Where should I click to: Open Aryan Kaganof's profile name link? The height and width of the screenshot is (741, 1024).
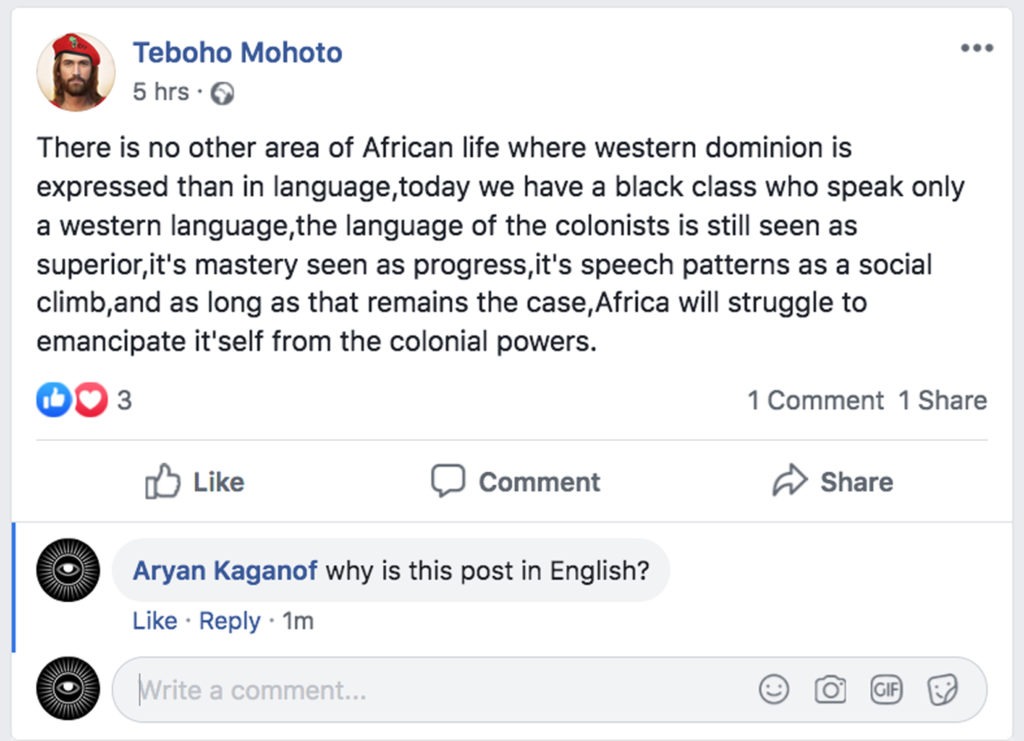pos(225,571)
